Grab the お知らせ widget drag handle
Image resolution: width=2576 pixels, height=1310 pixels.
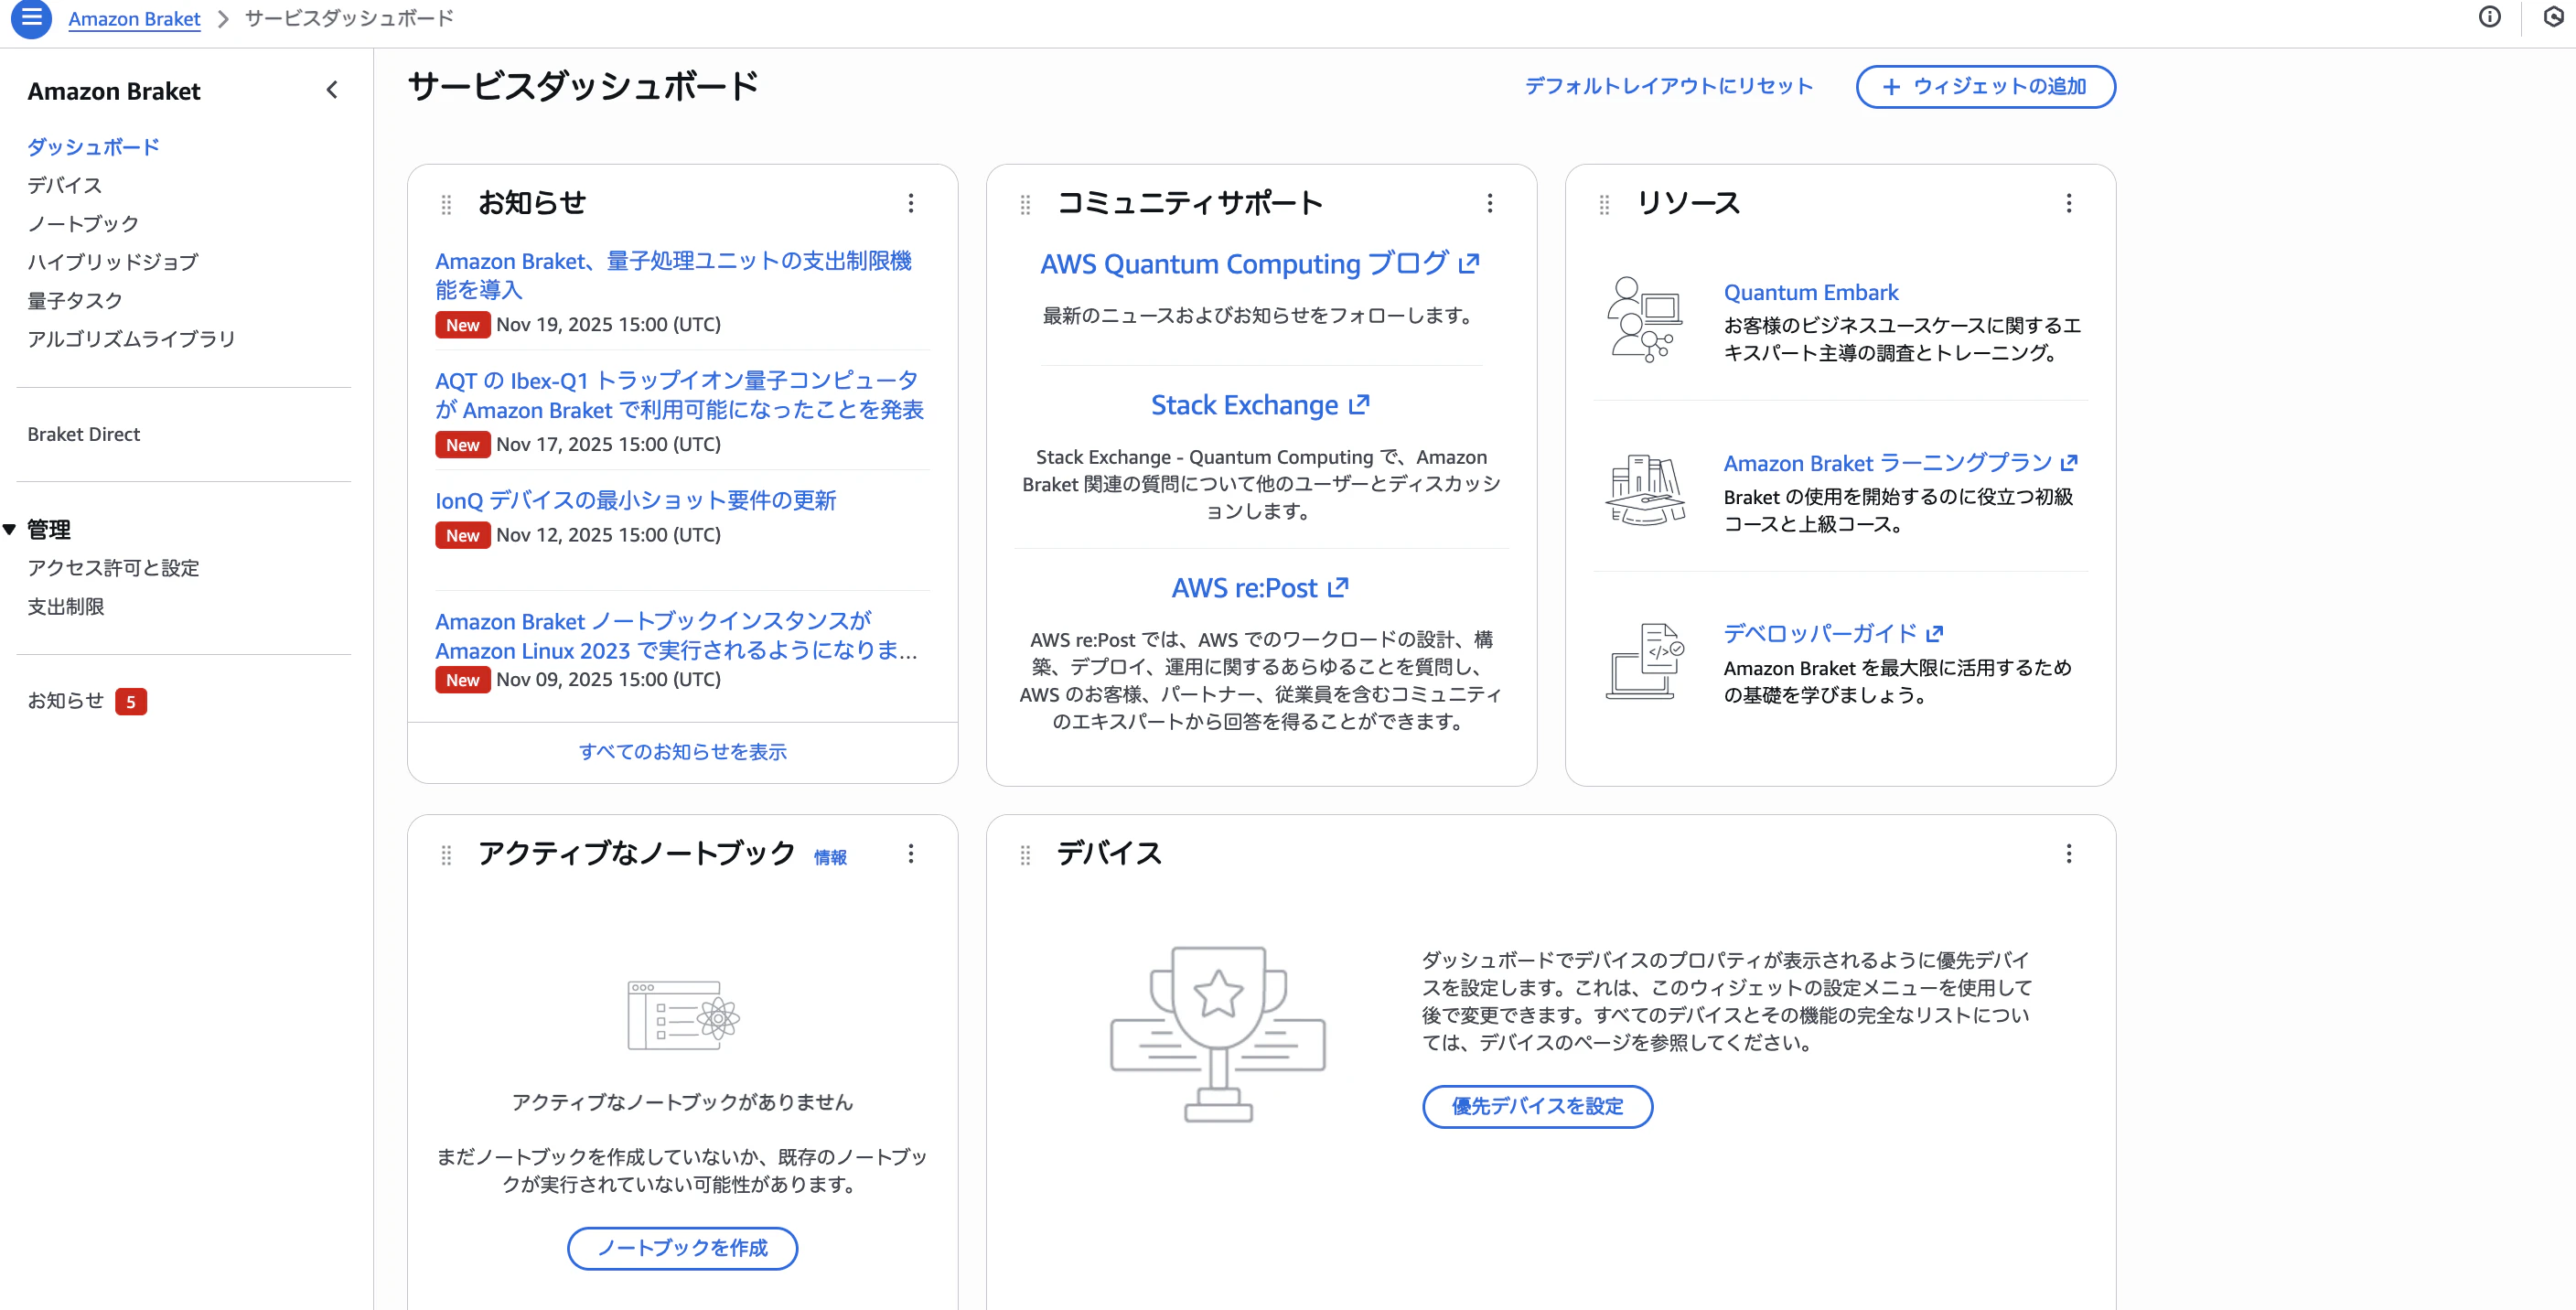click(447, 204)
